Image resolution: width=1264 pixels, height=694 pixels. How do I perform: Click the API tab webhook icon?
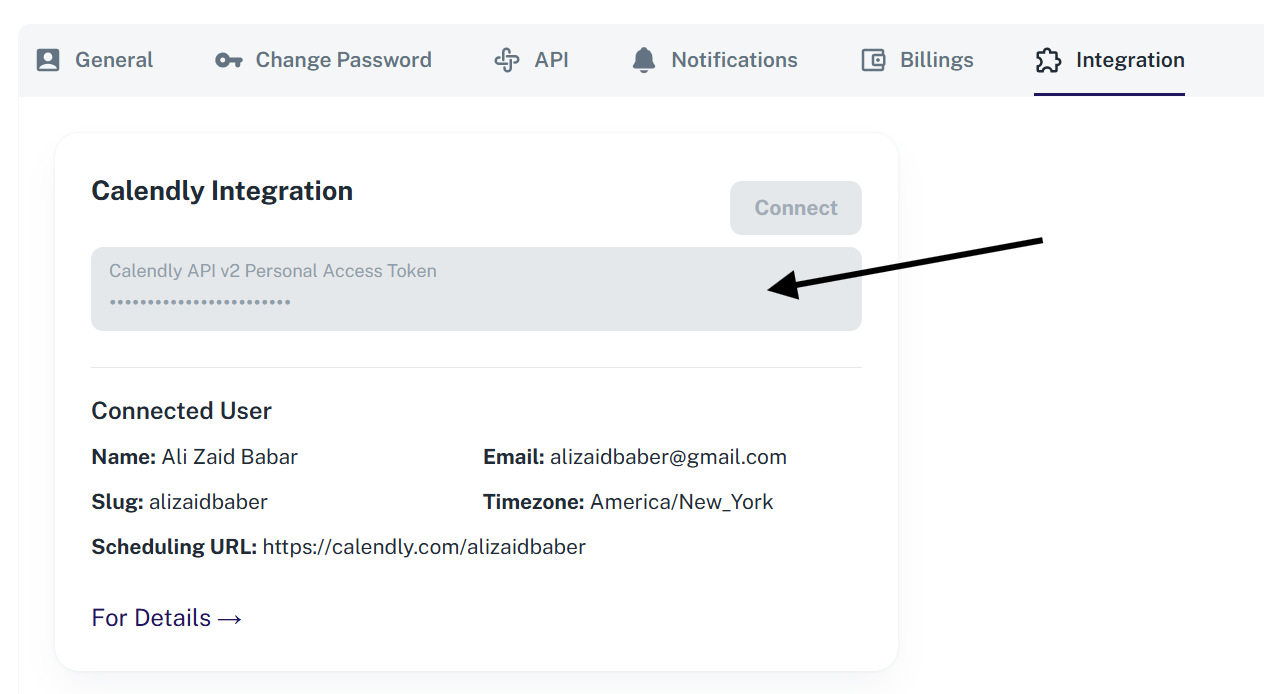click(507, 60)
